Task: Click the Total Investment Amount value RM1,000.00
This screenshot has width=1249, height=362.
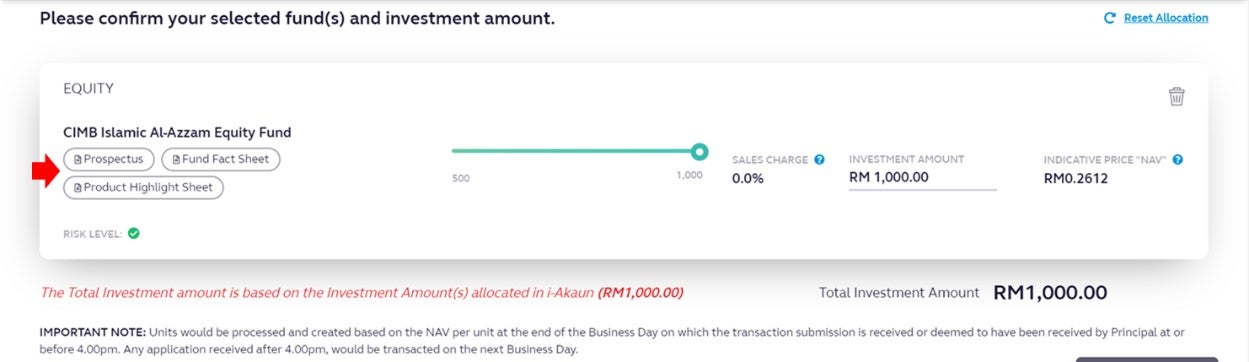Action: pos(1050,293)
